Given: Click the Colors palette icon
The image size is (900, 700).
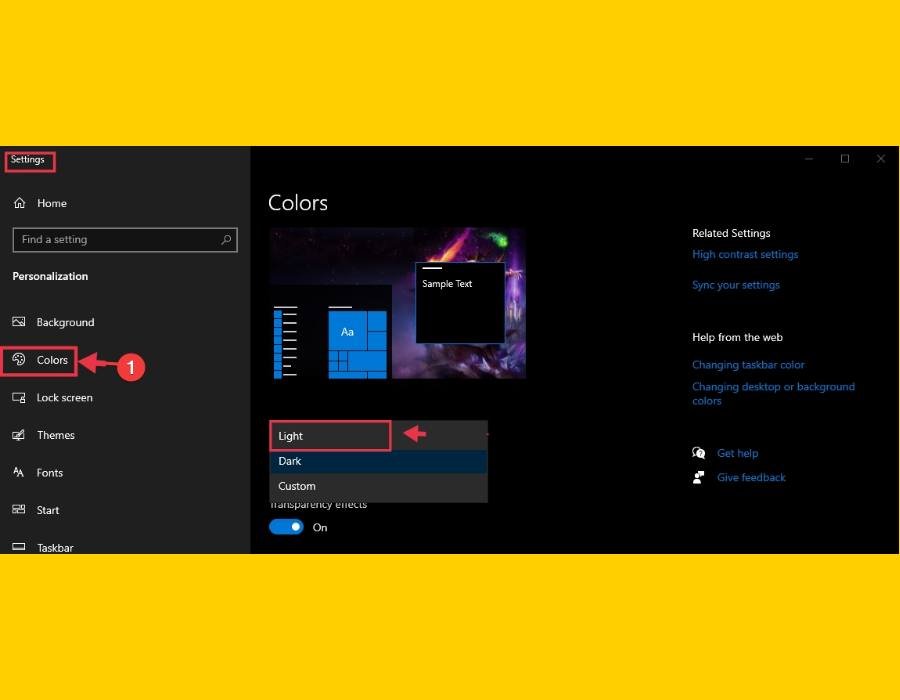Looking at the screenshot, I should tap(19, 360).
